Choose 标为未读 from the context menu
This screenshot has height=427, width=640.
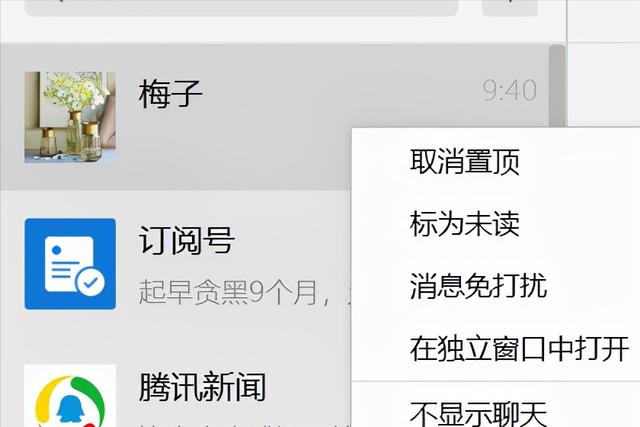tap(464, 224)
